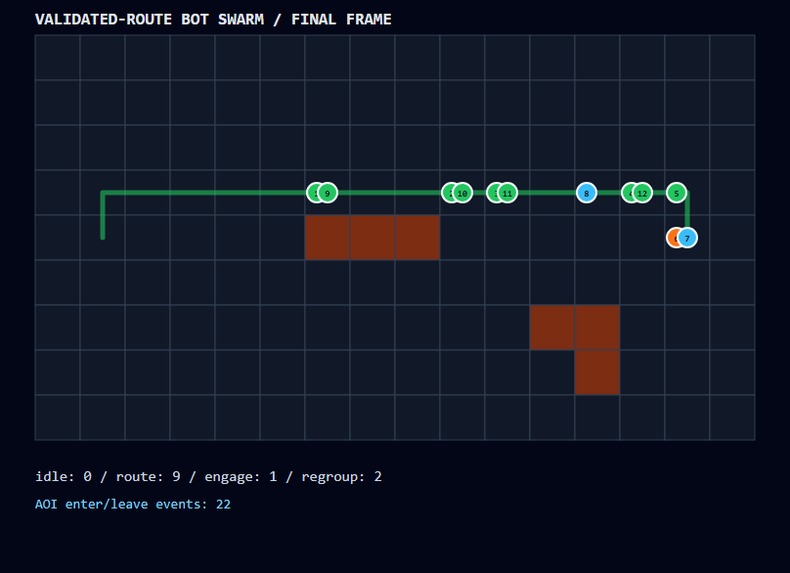Image resolution: width=790 pixels, height=573 pixels.
Task: Select blue bot number 8
Action: pyautogui.click(x=586, y=193)
